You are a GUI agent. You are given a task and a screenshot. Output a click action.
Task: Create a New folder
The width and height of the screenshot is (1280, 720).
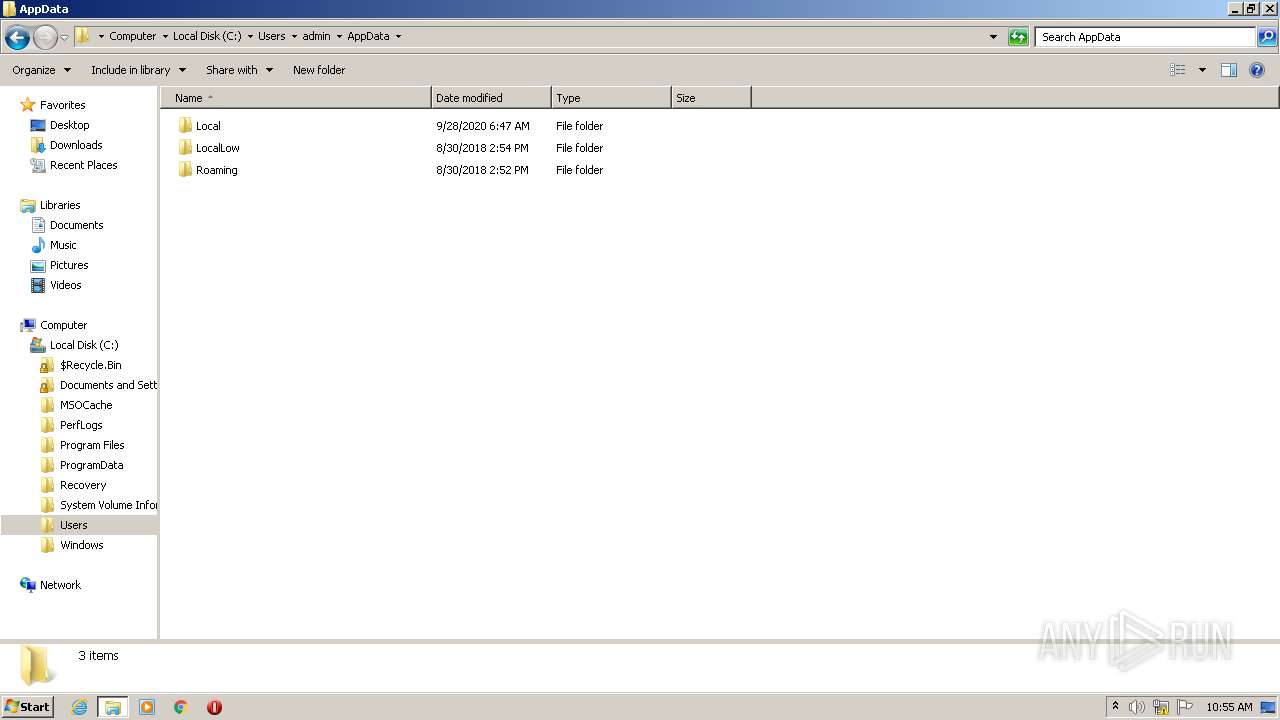[x=319, y=70]
